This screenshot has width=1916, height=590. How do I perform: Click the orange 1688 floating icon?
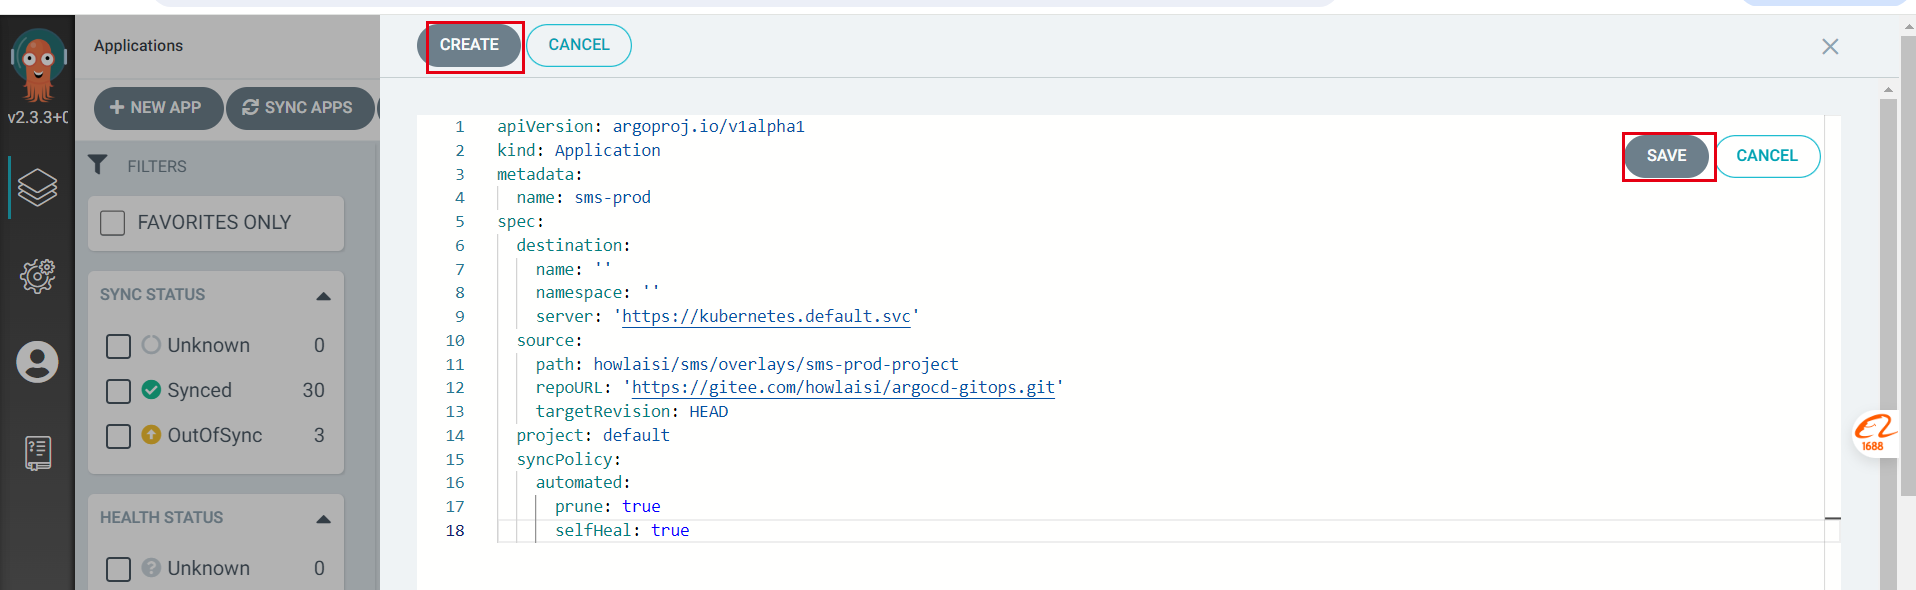point(1873,434)
